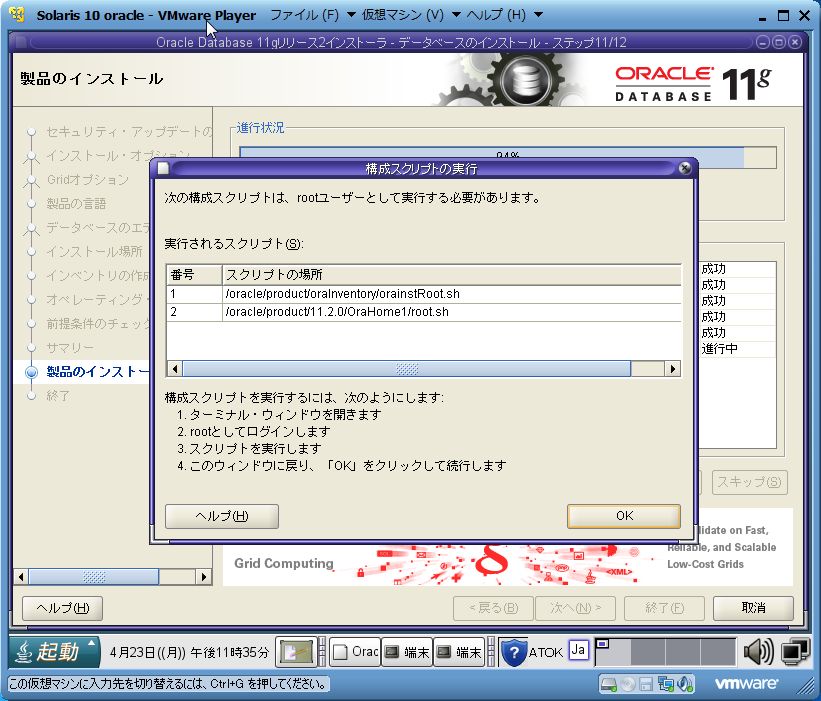This screenshot has height=701, width=821.
Task: Open the 起動 launch menu
Action: [54, 652]
